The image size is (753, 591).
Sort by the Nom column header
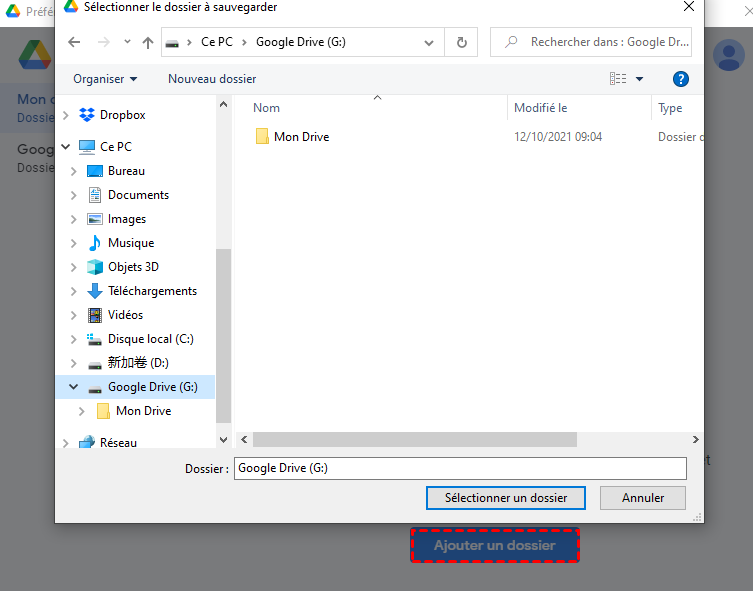point(266,108)
